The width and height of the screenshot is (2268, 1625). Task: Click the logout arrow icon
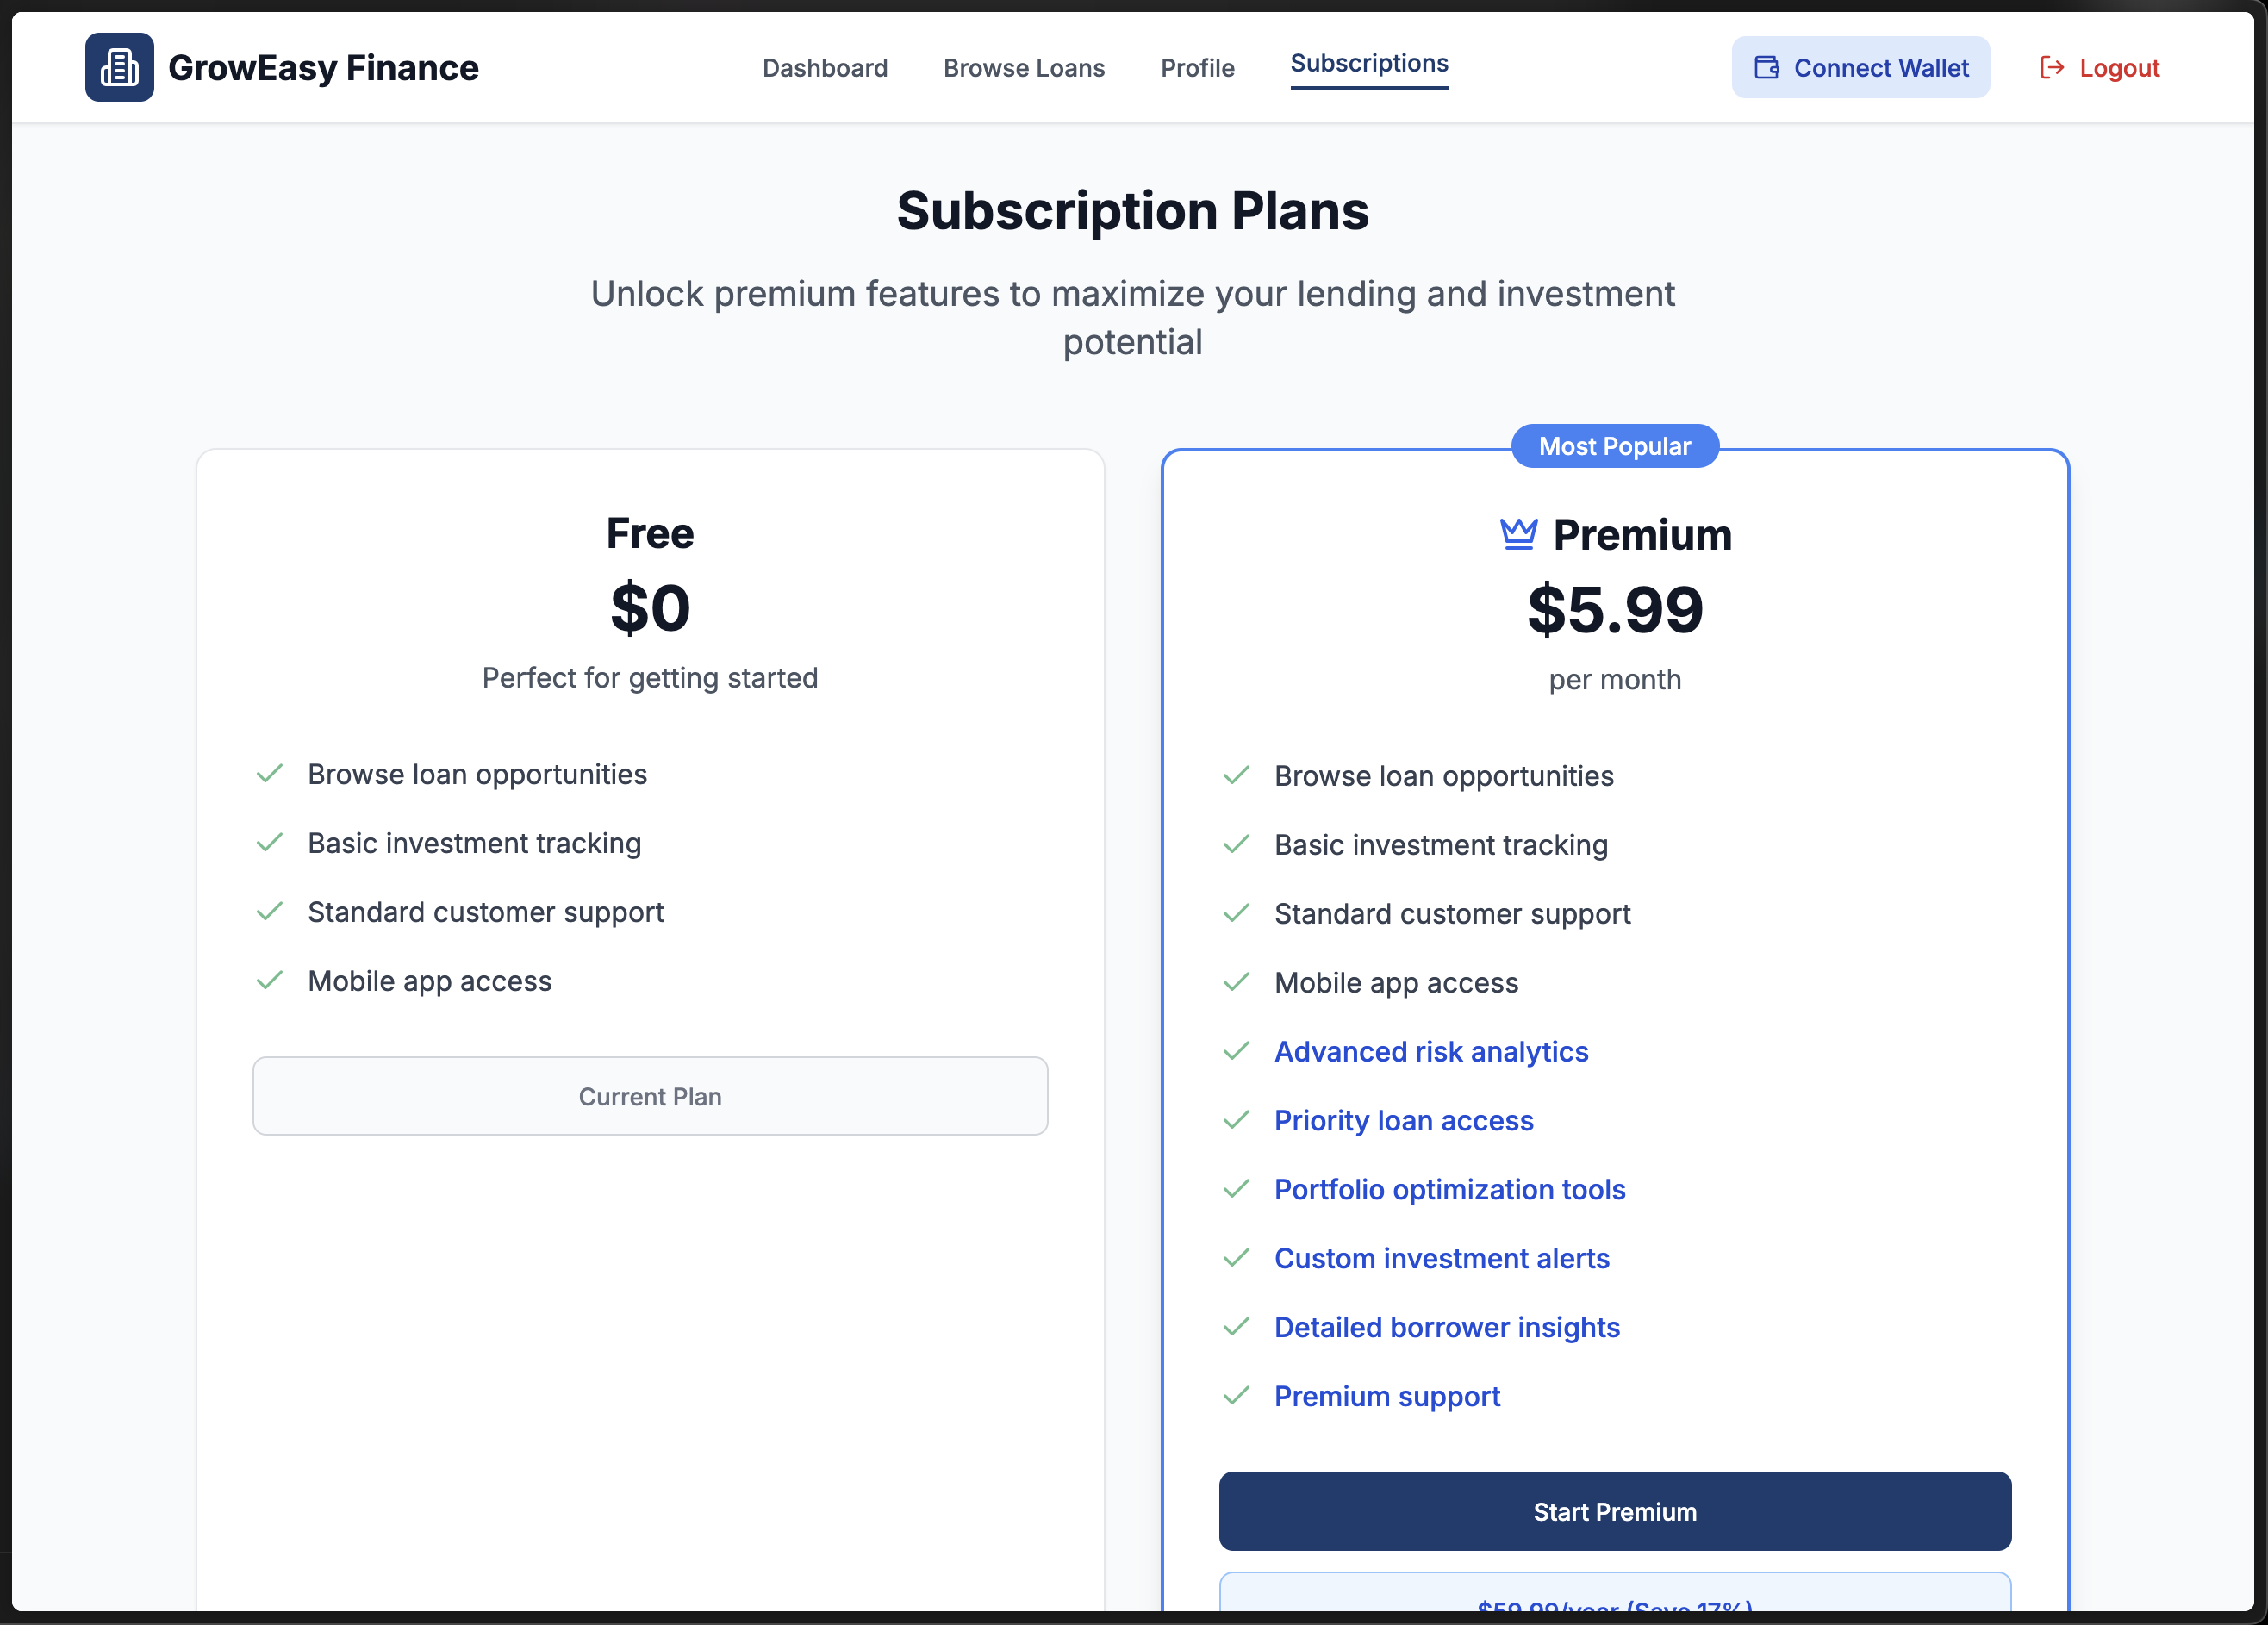[x=2052, y=68]
